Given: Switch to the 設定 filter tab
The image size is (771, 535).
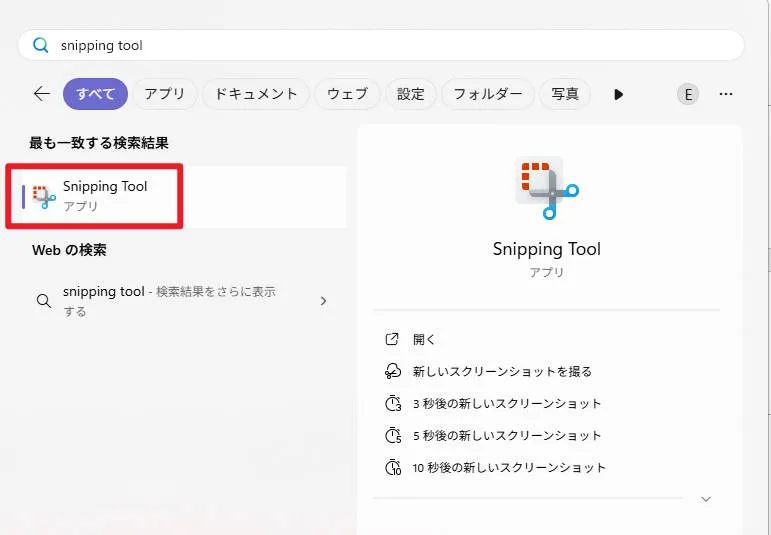Looking at the screenshot, I should [x=411, y=94].
